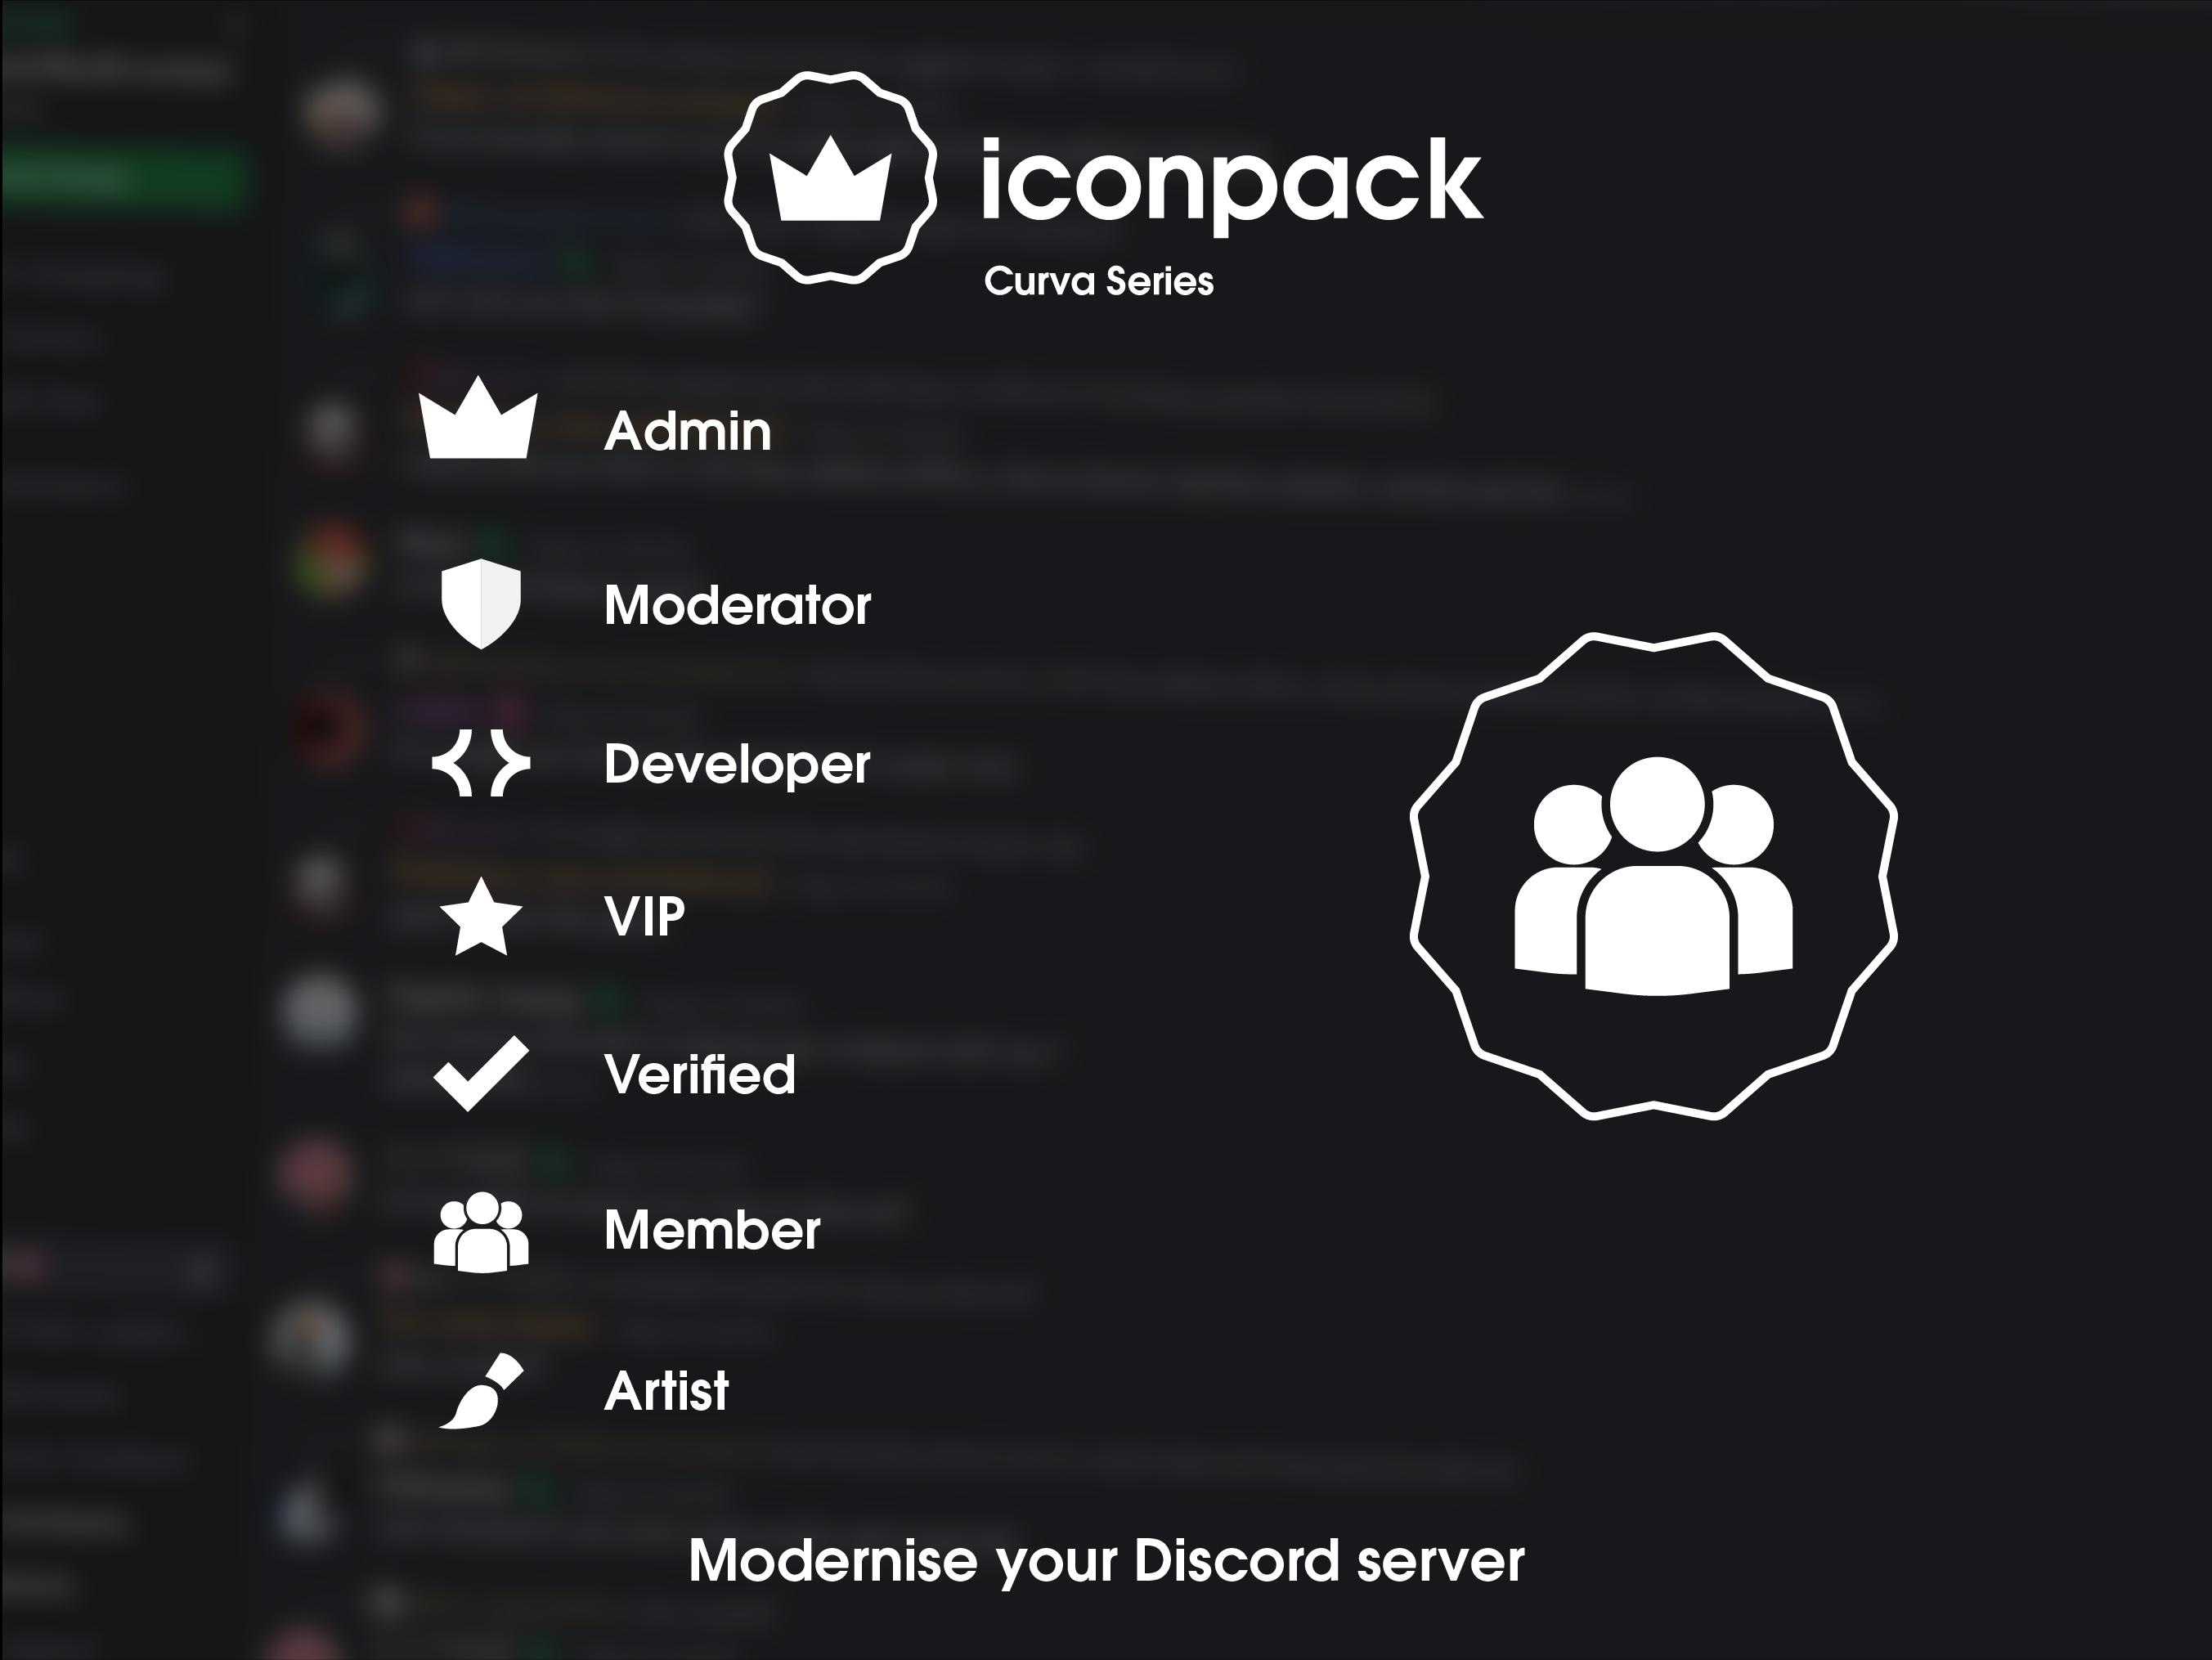Click the Verified checkmark icon
This screenshot has width=2212, height=1660.
[481, 1074]
